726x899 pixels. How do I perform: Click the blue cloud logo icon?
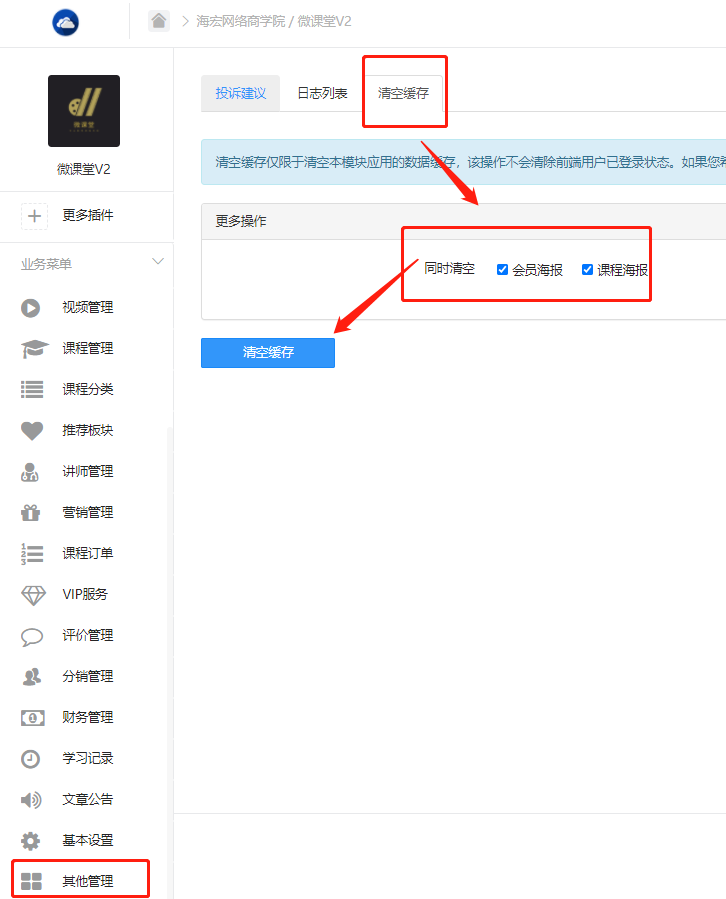(x=65, y=22)
